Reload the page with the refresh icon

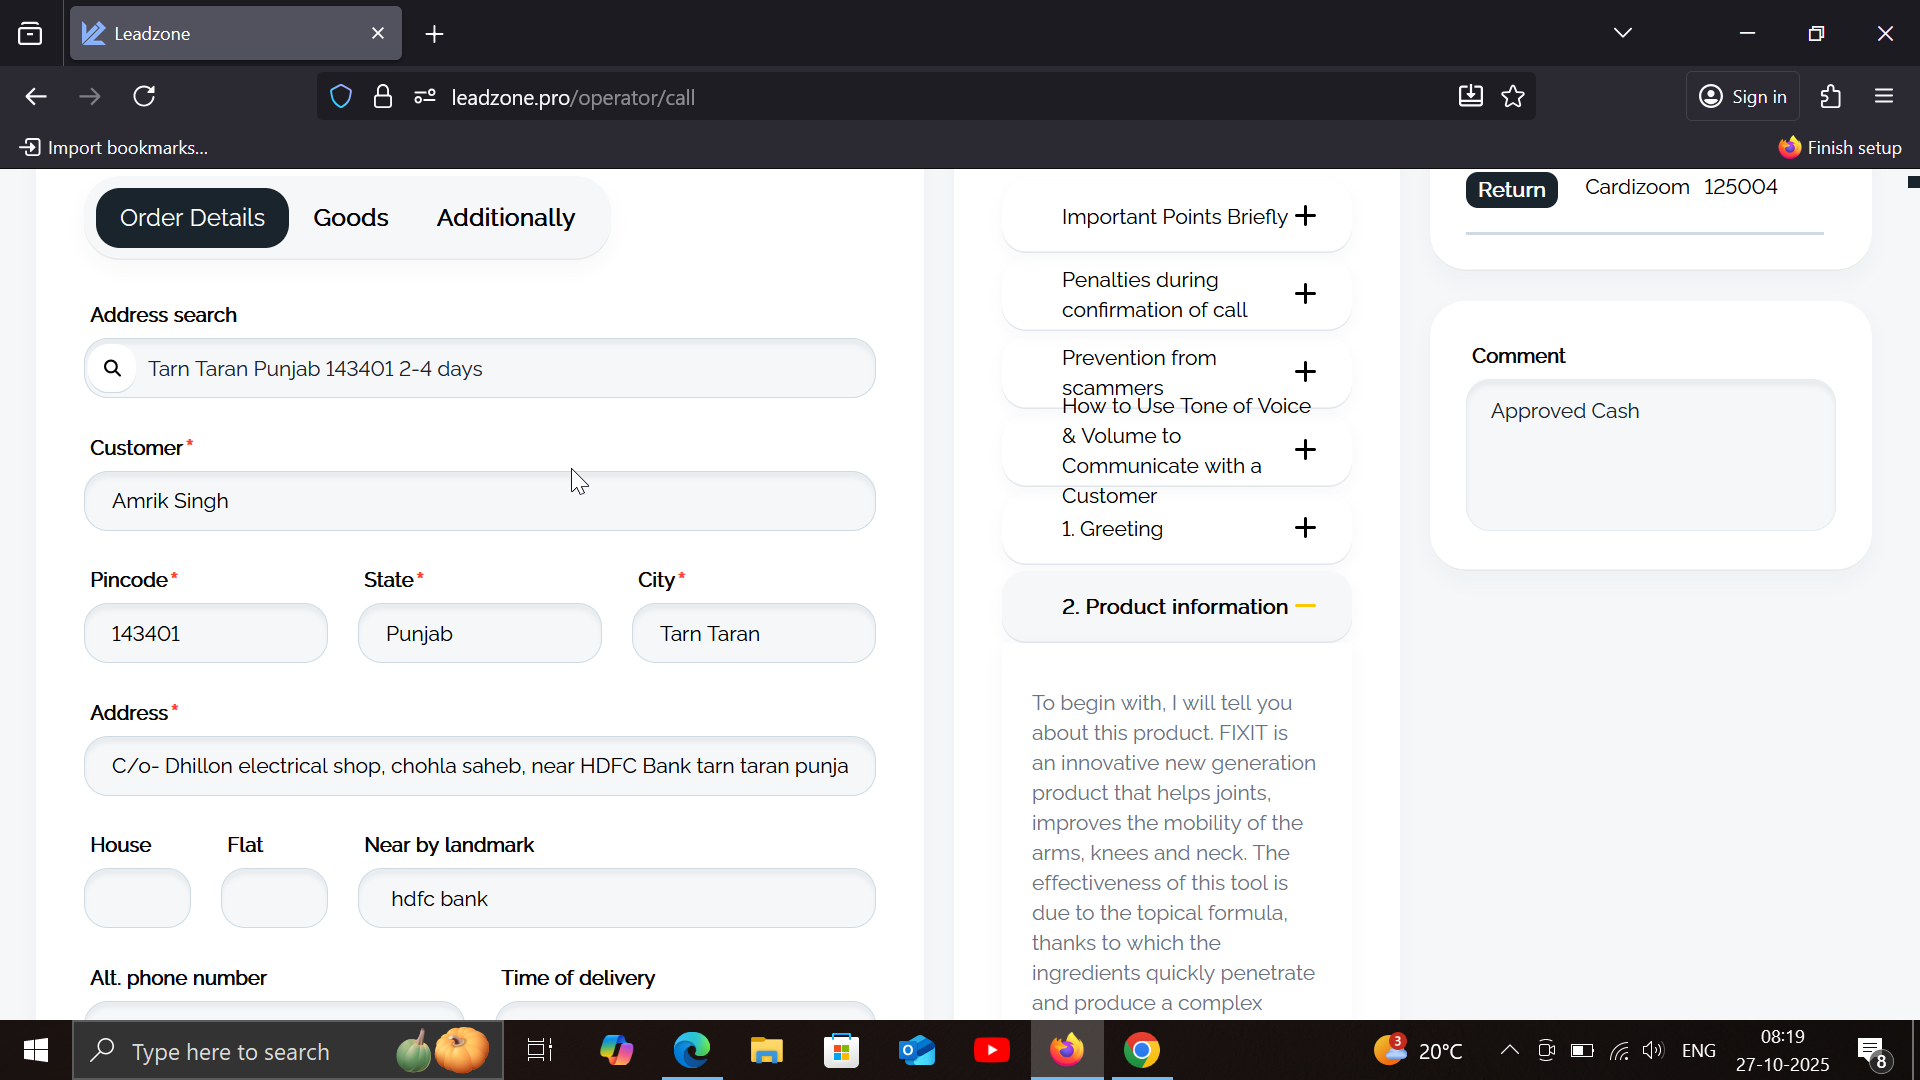(144, 96)
